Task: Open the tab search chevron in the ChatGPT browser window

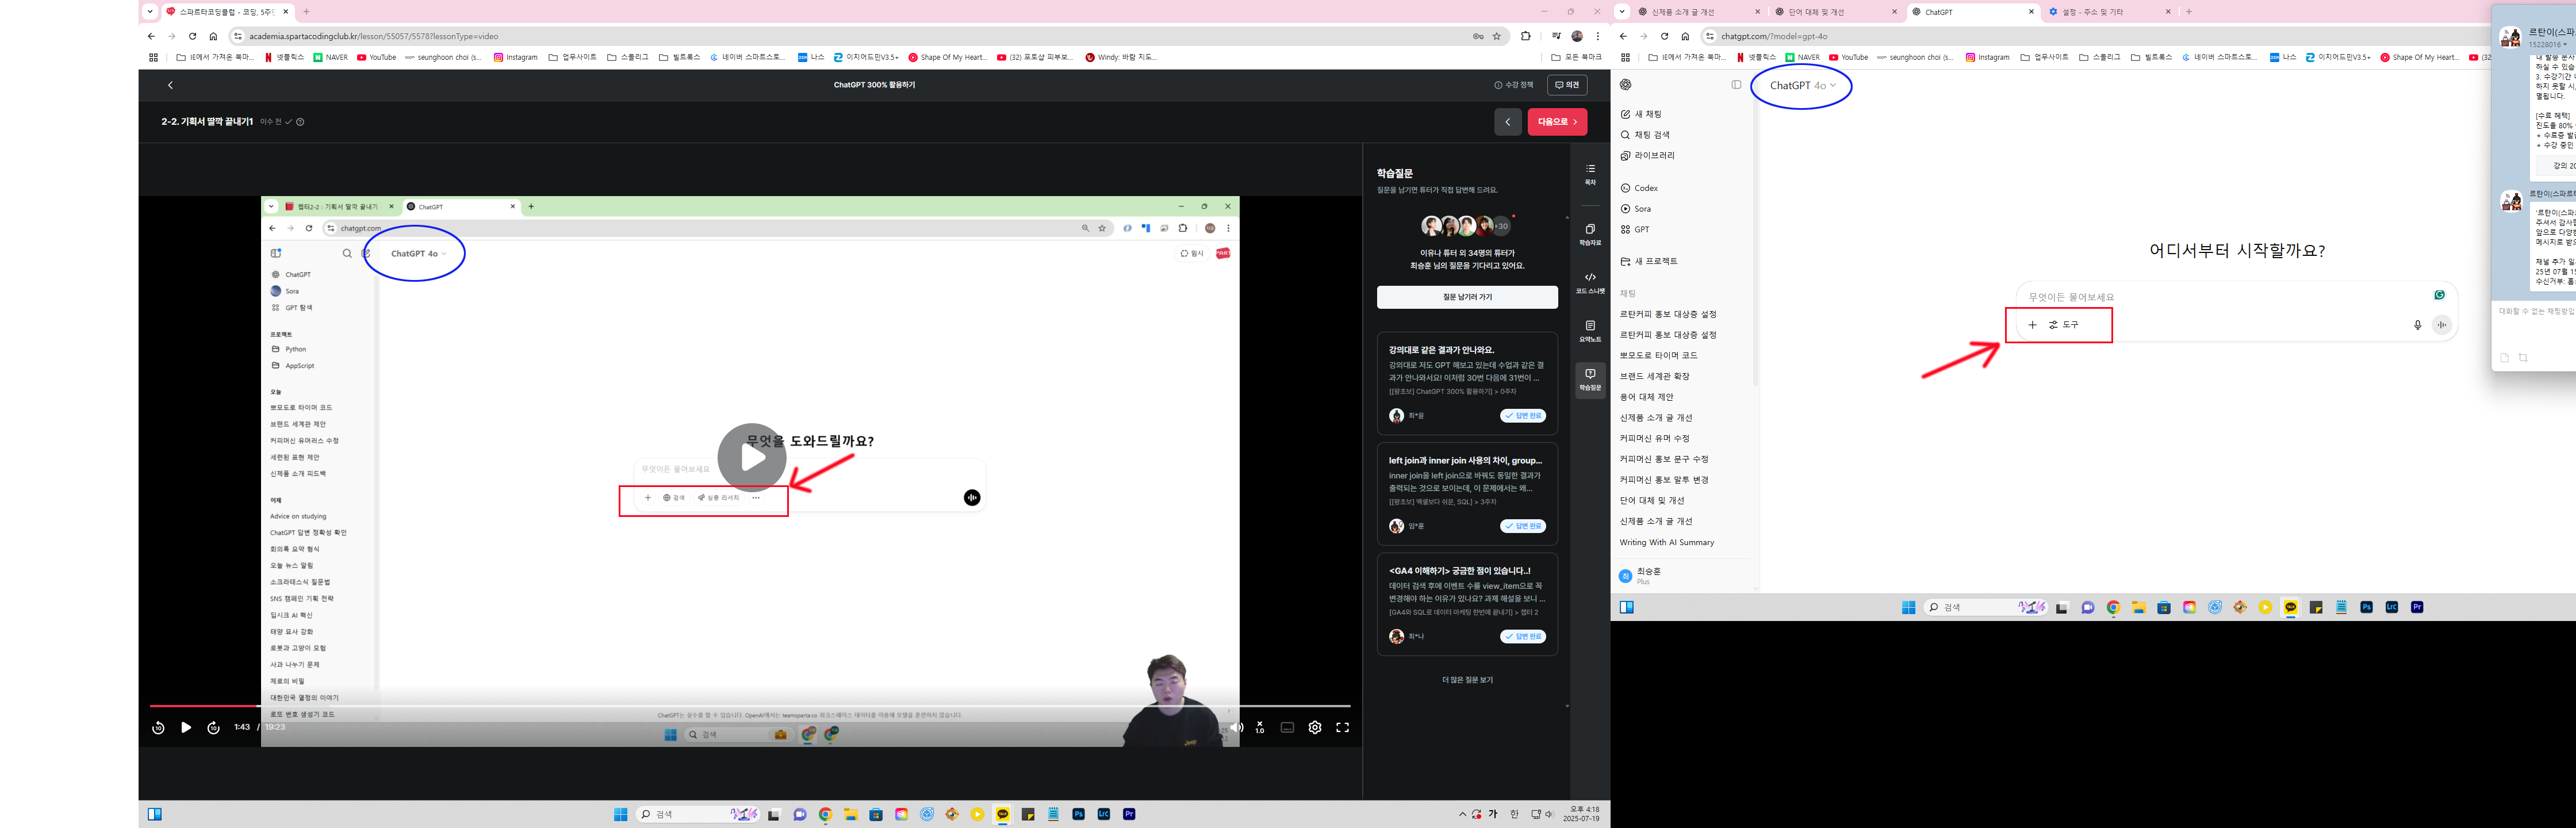Action: point(1621,12)
